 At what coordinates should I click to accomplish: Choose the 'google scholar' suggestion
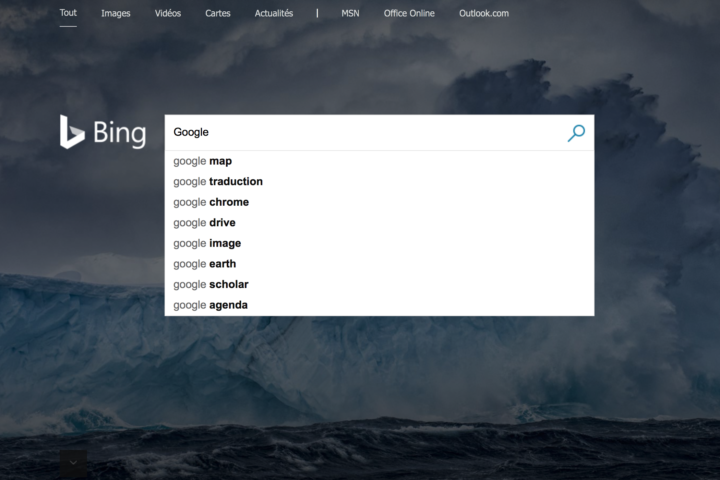click(x=379, y=284)
